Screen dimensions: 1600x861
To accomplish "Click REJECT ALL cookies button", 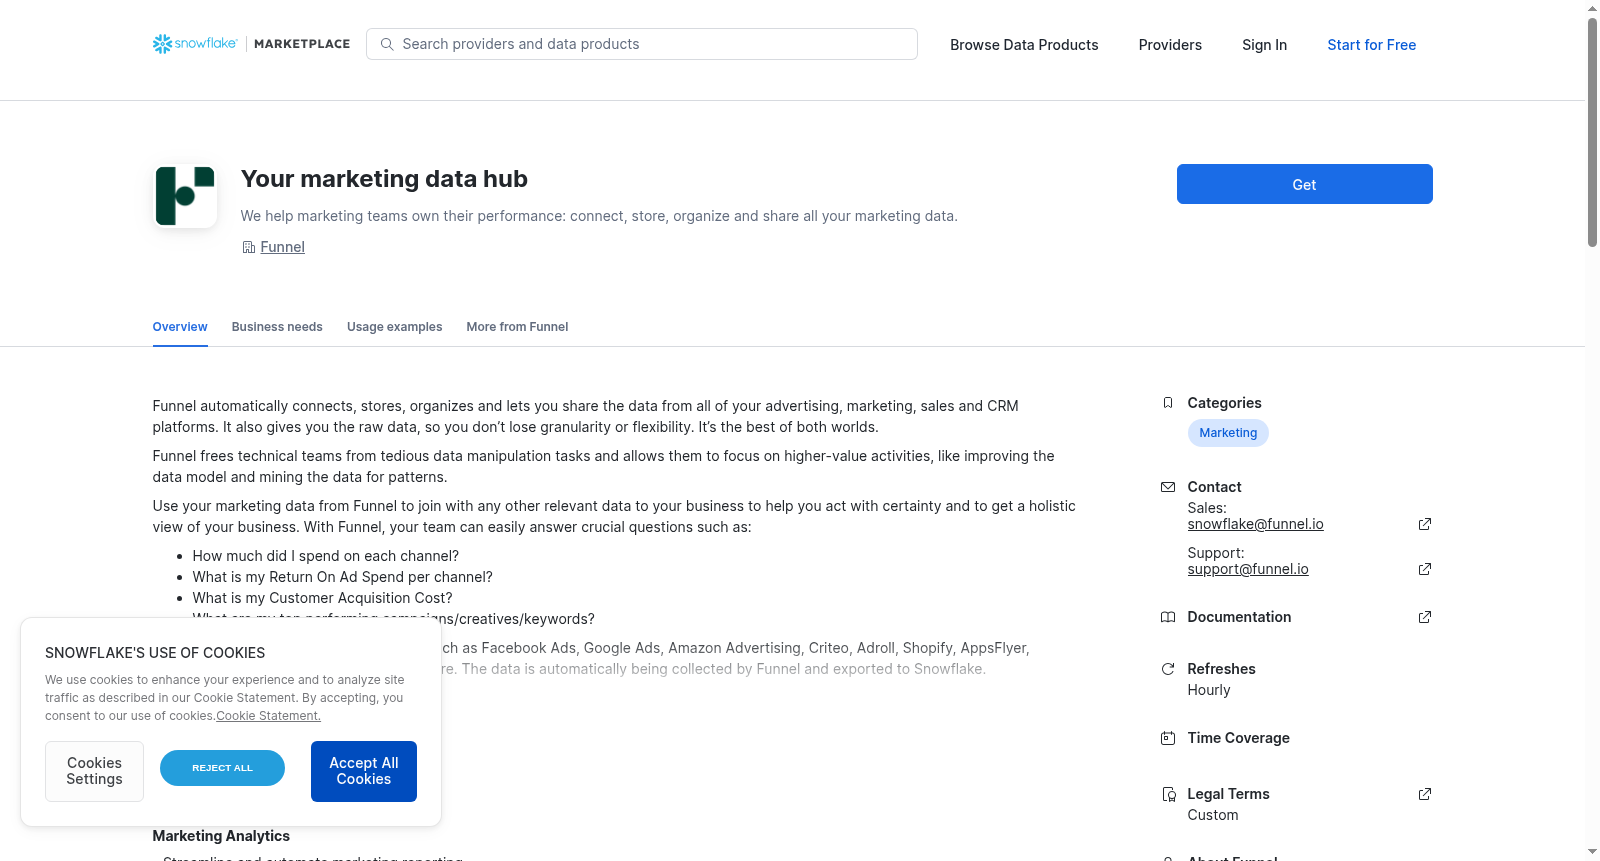I will [222, 768].
